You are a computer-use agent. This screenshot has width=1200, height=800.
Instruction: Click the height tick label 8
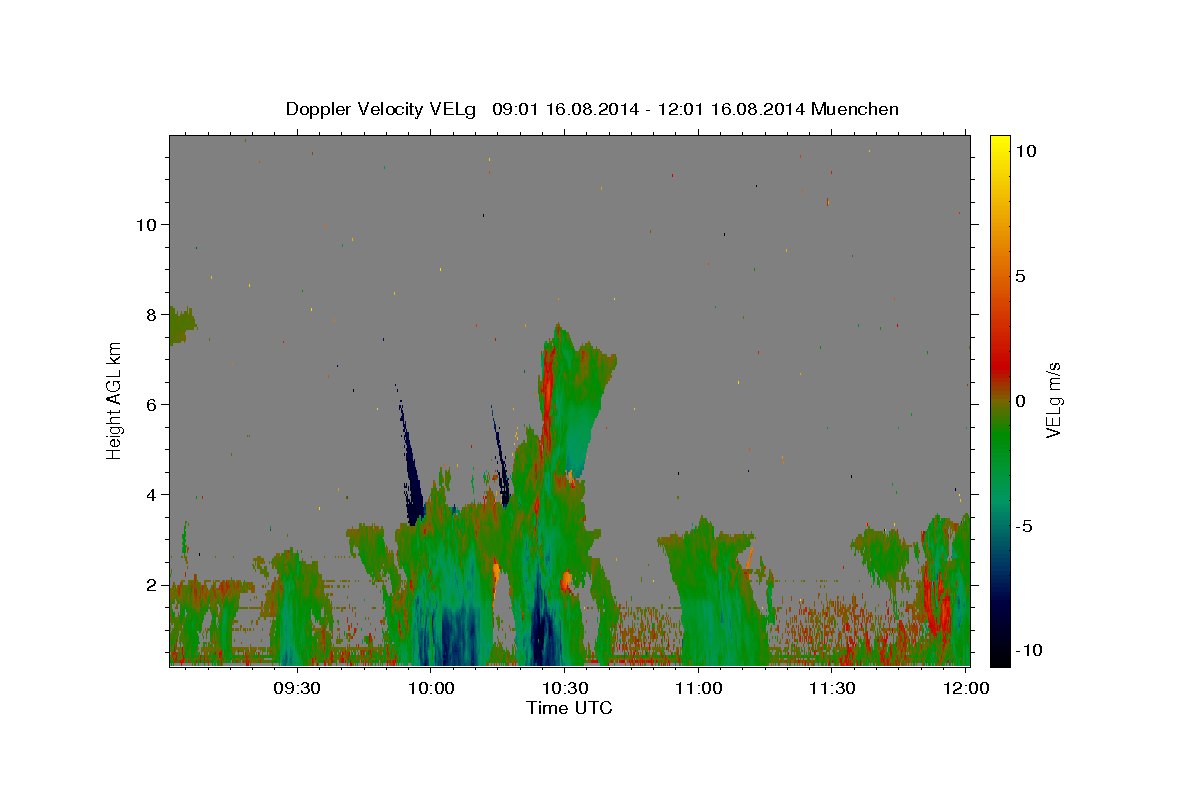152,314
